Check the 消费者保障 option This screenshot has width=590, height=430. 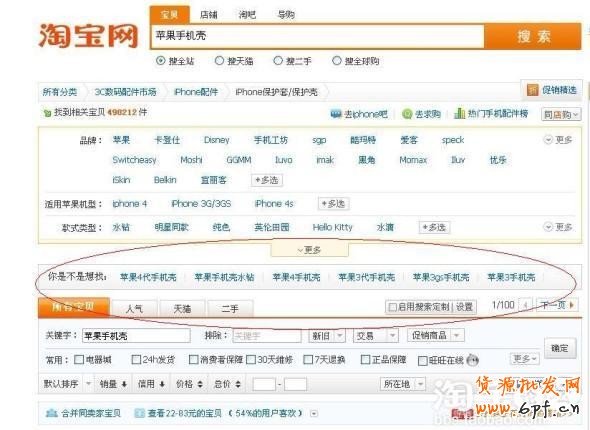(x=193, y=360)
